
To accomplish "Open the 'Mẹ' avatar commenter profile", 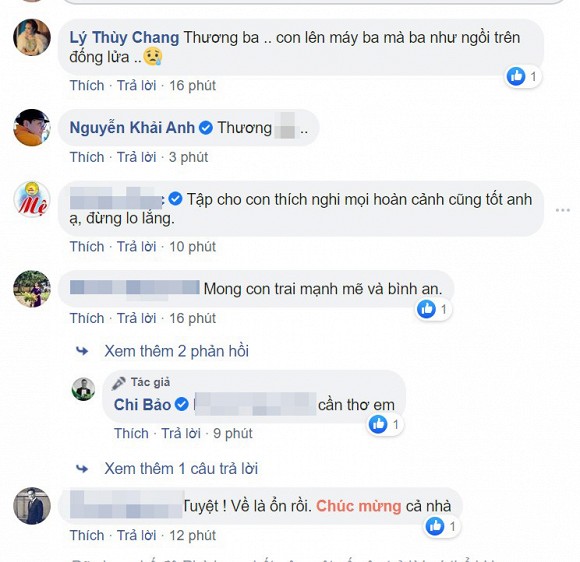I will tap(32, 199).
